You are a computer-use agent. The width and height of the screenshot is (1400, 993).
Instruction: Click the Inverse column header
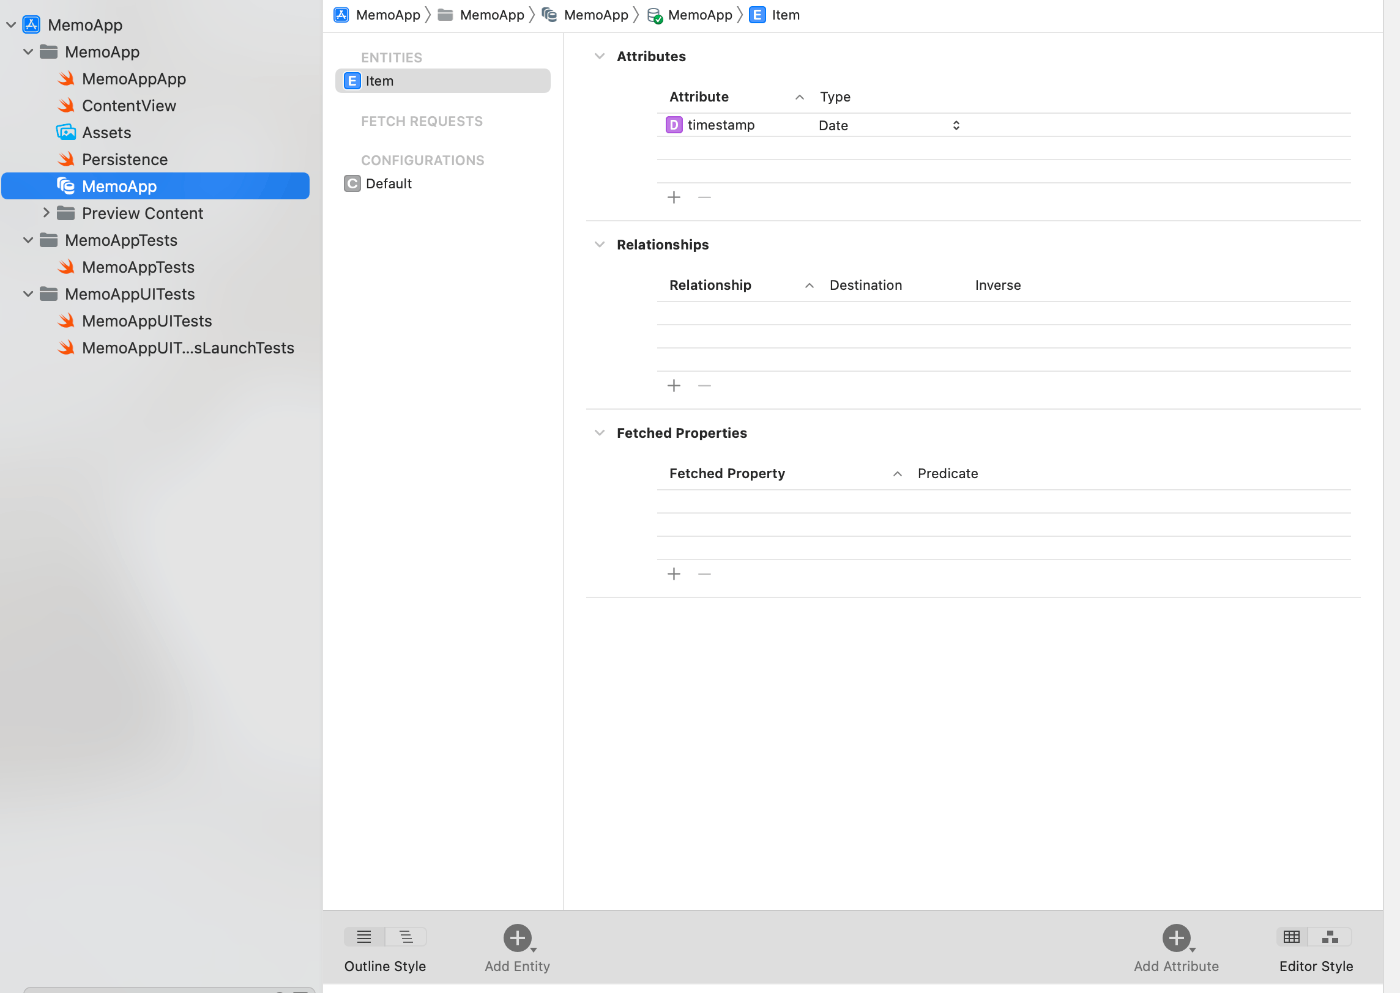998,285
